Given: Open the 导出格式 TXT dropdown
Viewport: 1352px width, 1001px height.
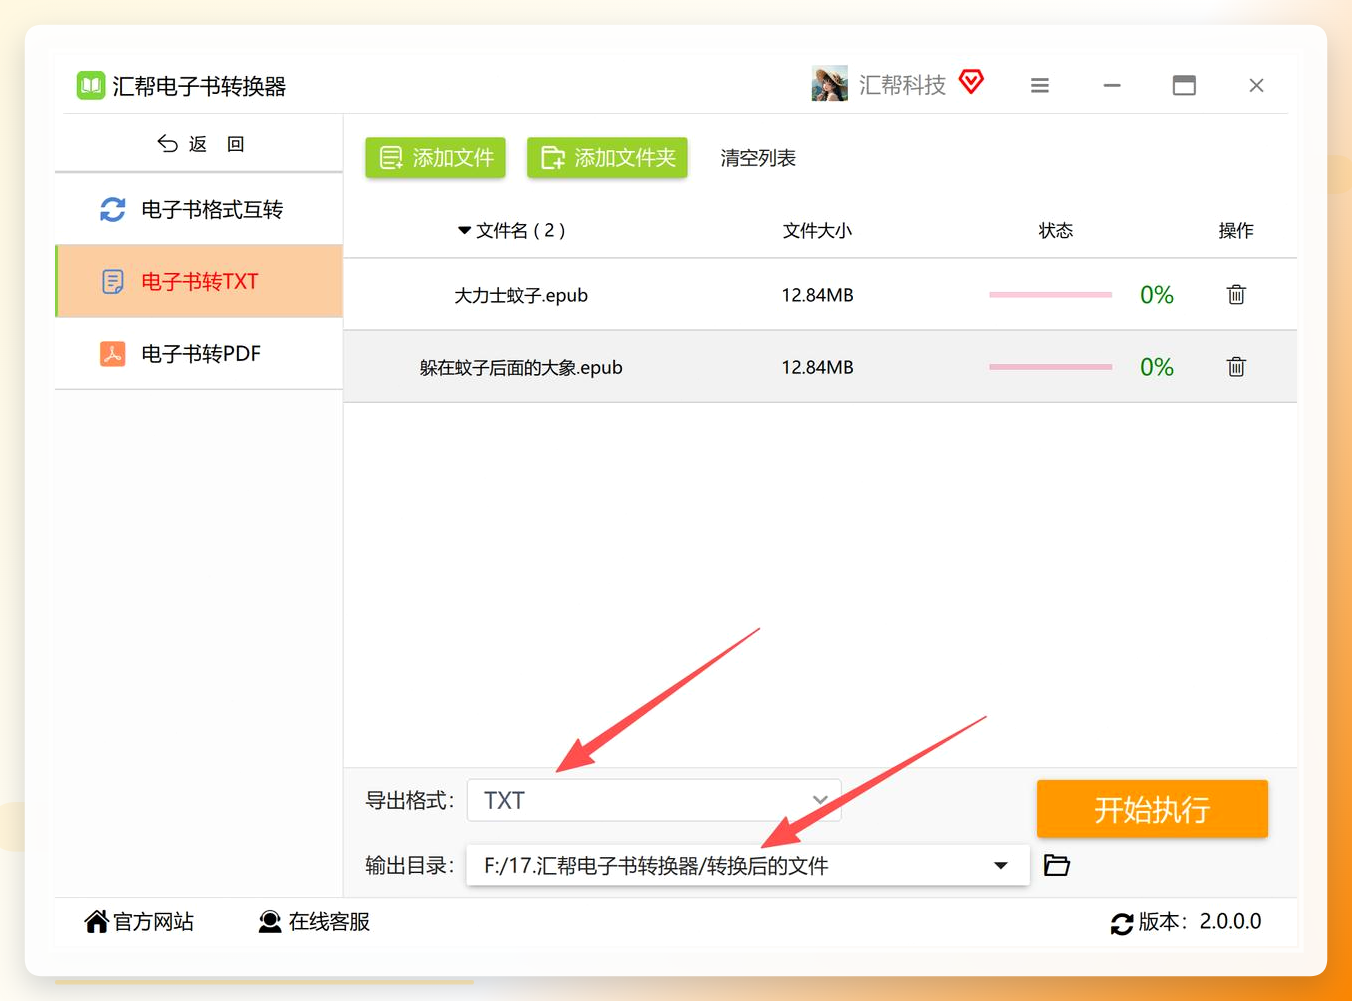Looking at the screenshot, I should coord(654,800).
